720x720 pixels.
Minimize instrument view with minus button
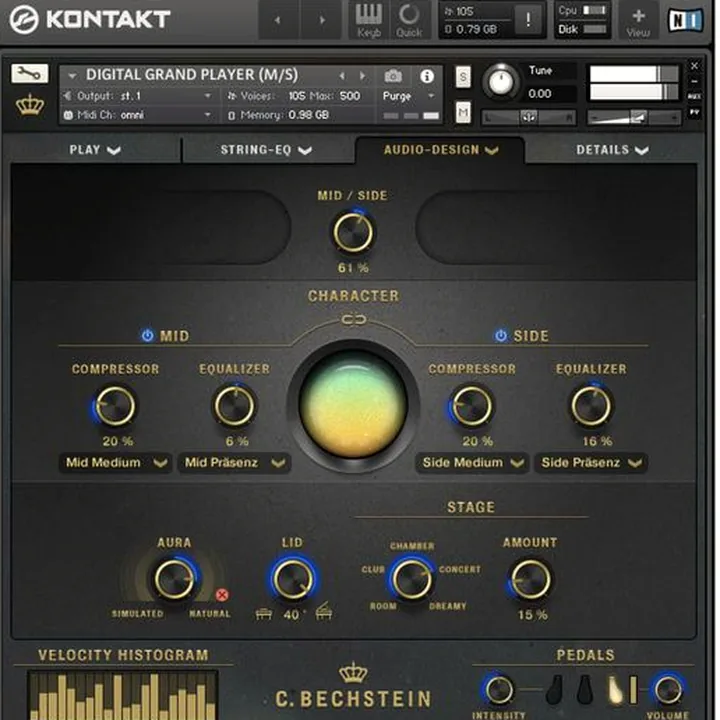(x=694, y=81)
